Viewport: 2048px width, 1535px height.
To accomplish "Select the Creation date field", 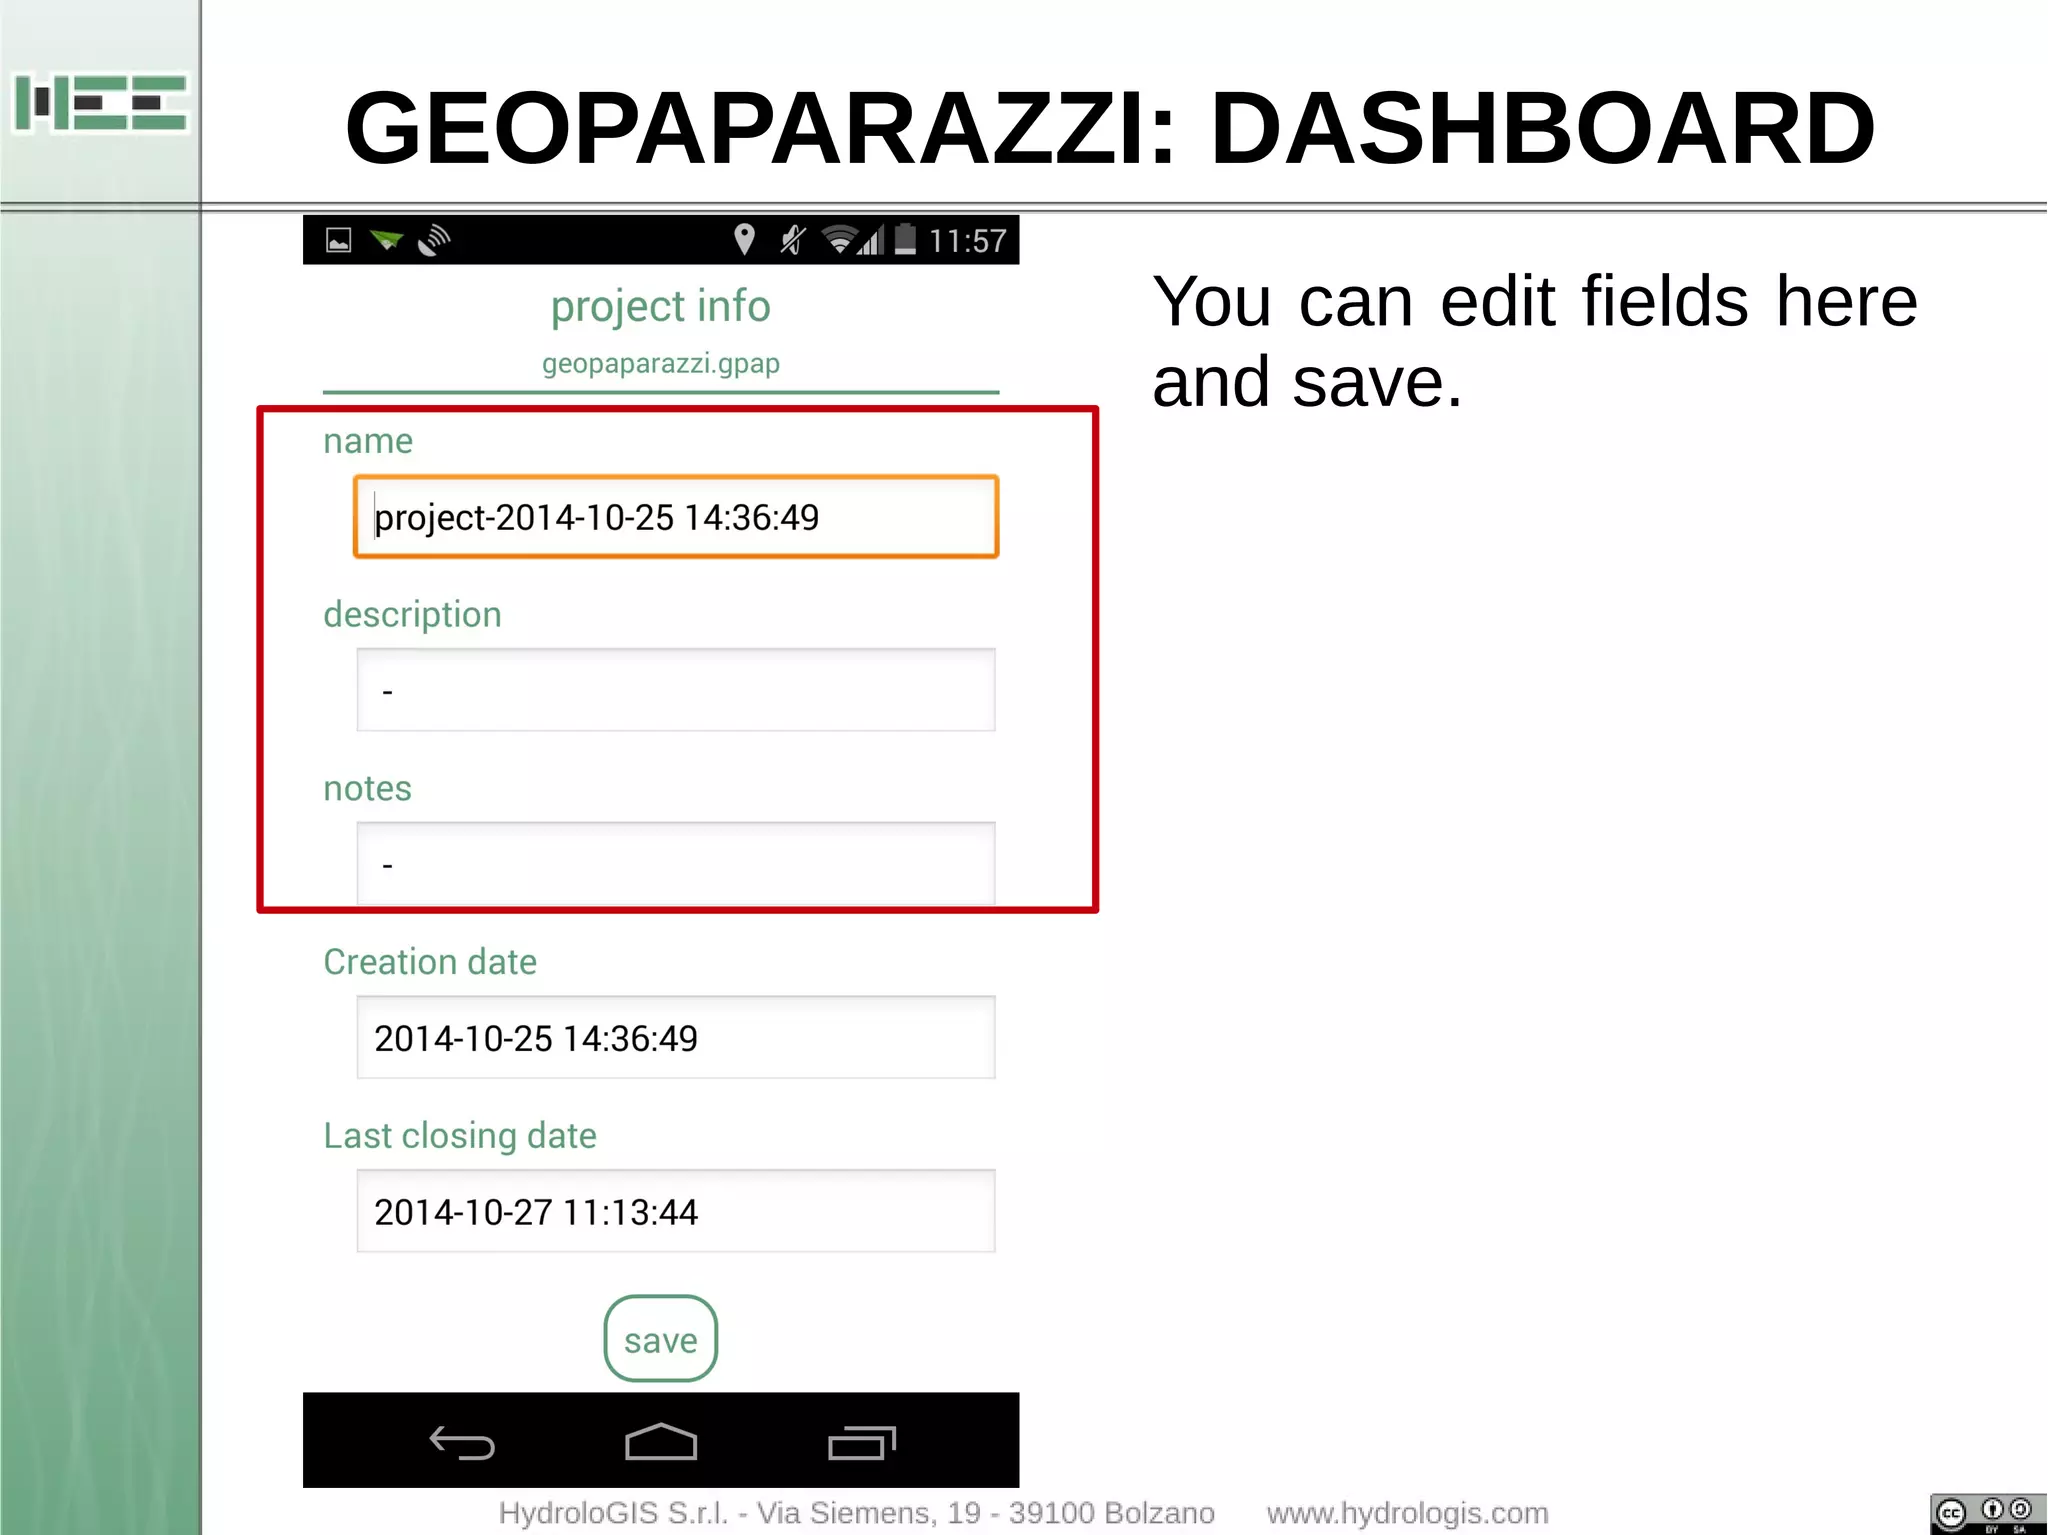I will click(676, 1037).
